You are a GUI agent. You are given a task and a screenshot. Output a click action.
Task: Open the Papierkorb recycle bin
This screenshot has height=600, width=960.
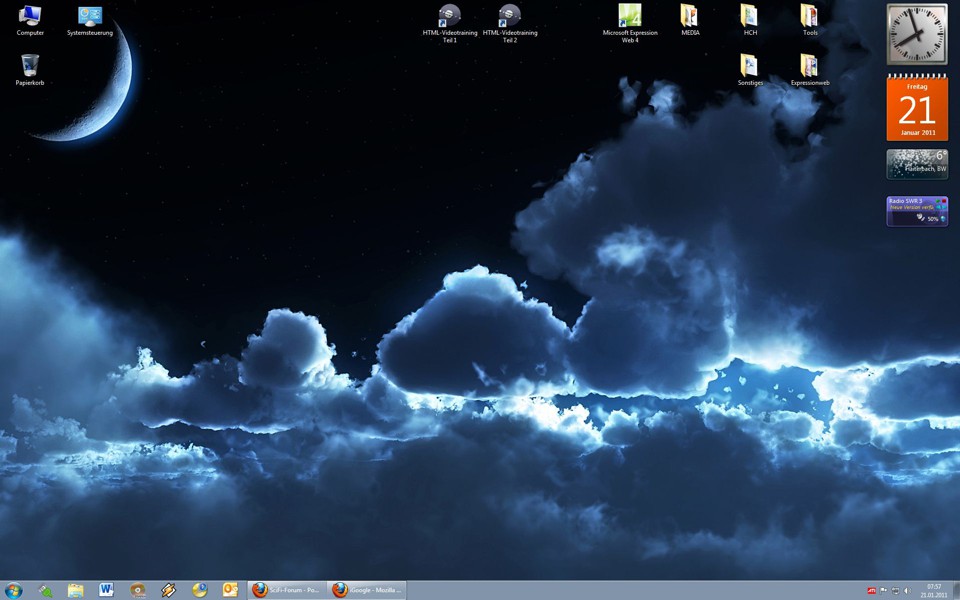click(x=30, y=66)
